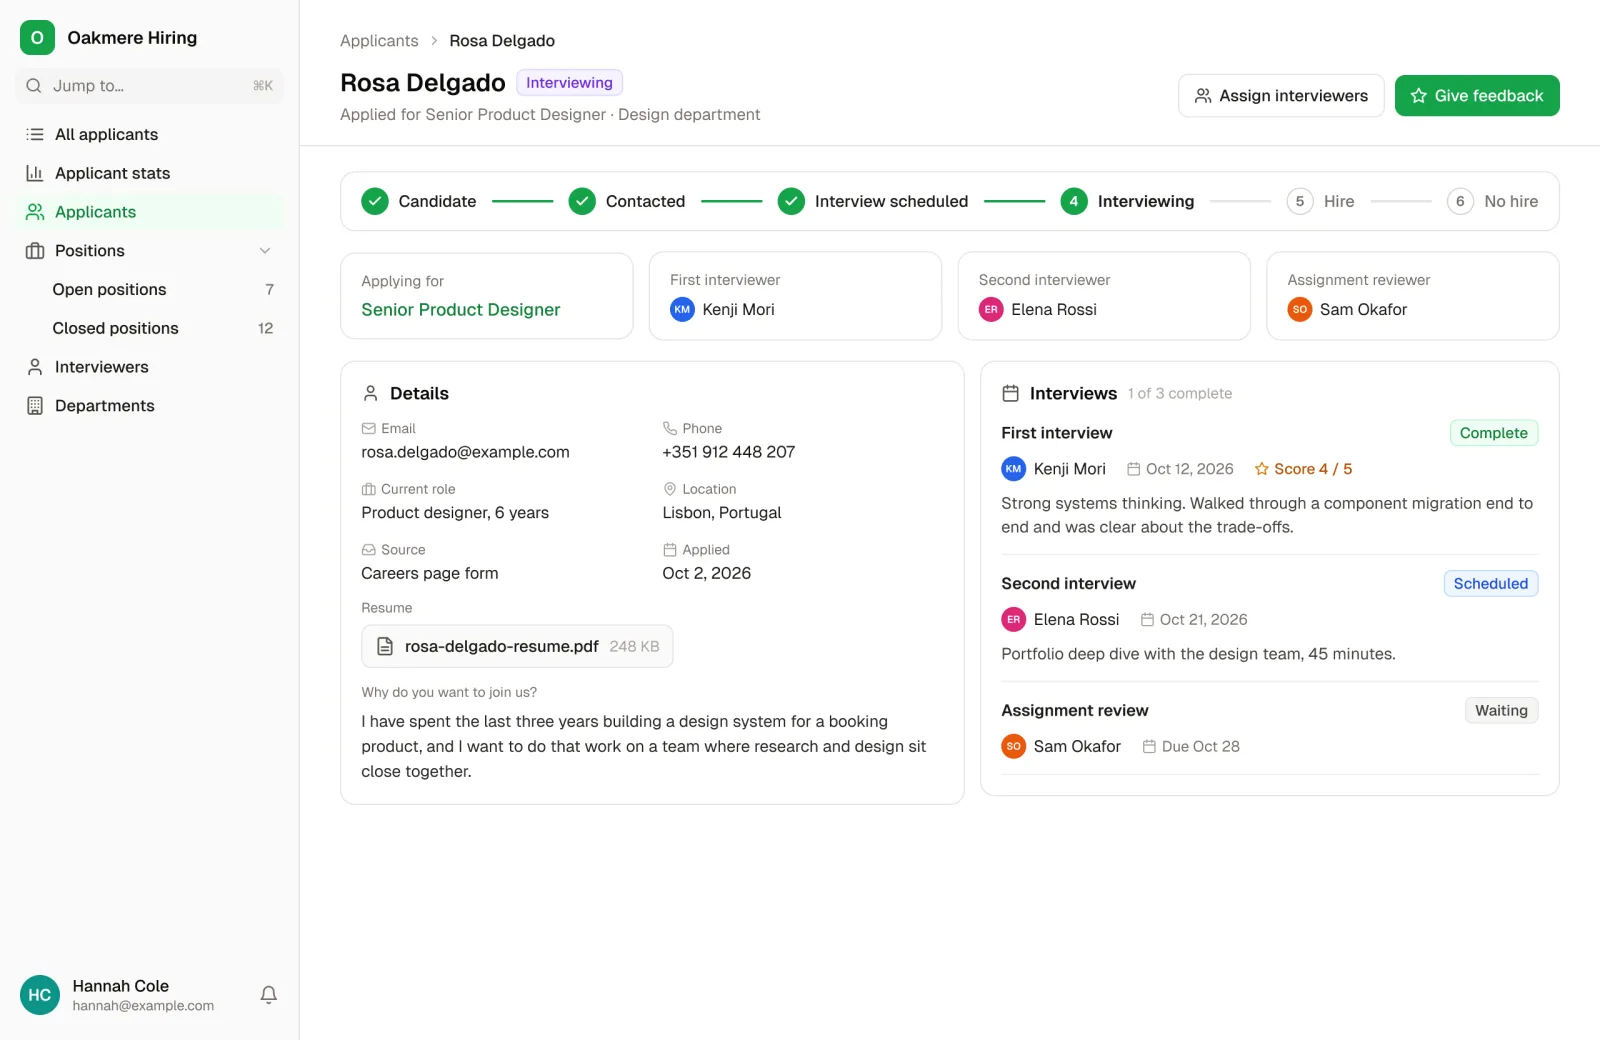Click the Departments building icon
The width and height of the screenshot is (1600, 1040).
coord(35,406)
